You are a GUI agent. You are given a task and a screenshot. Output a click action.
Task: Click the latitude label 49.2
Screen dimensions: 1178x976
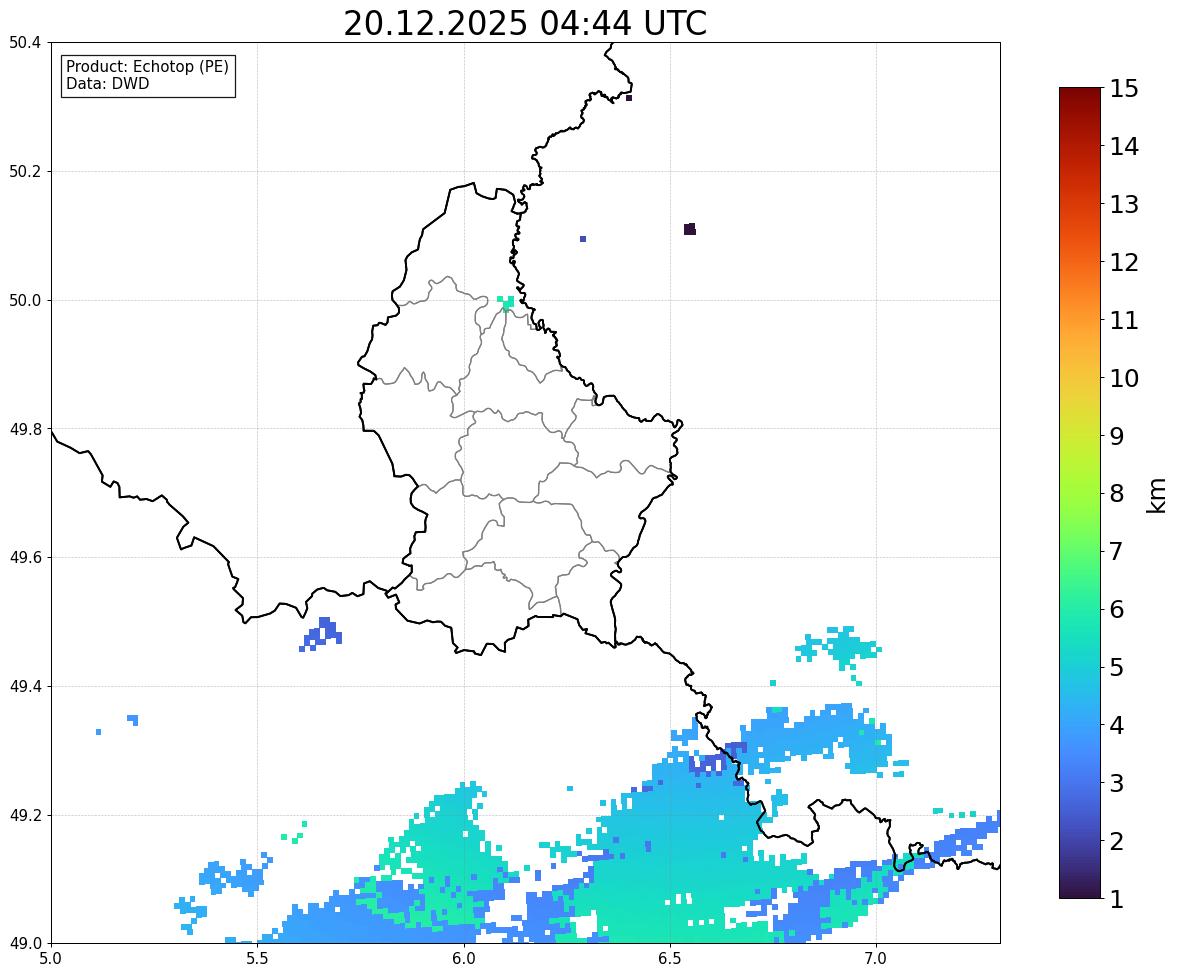tap(25, 815)
